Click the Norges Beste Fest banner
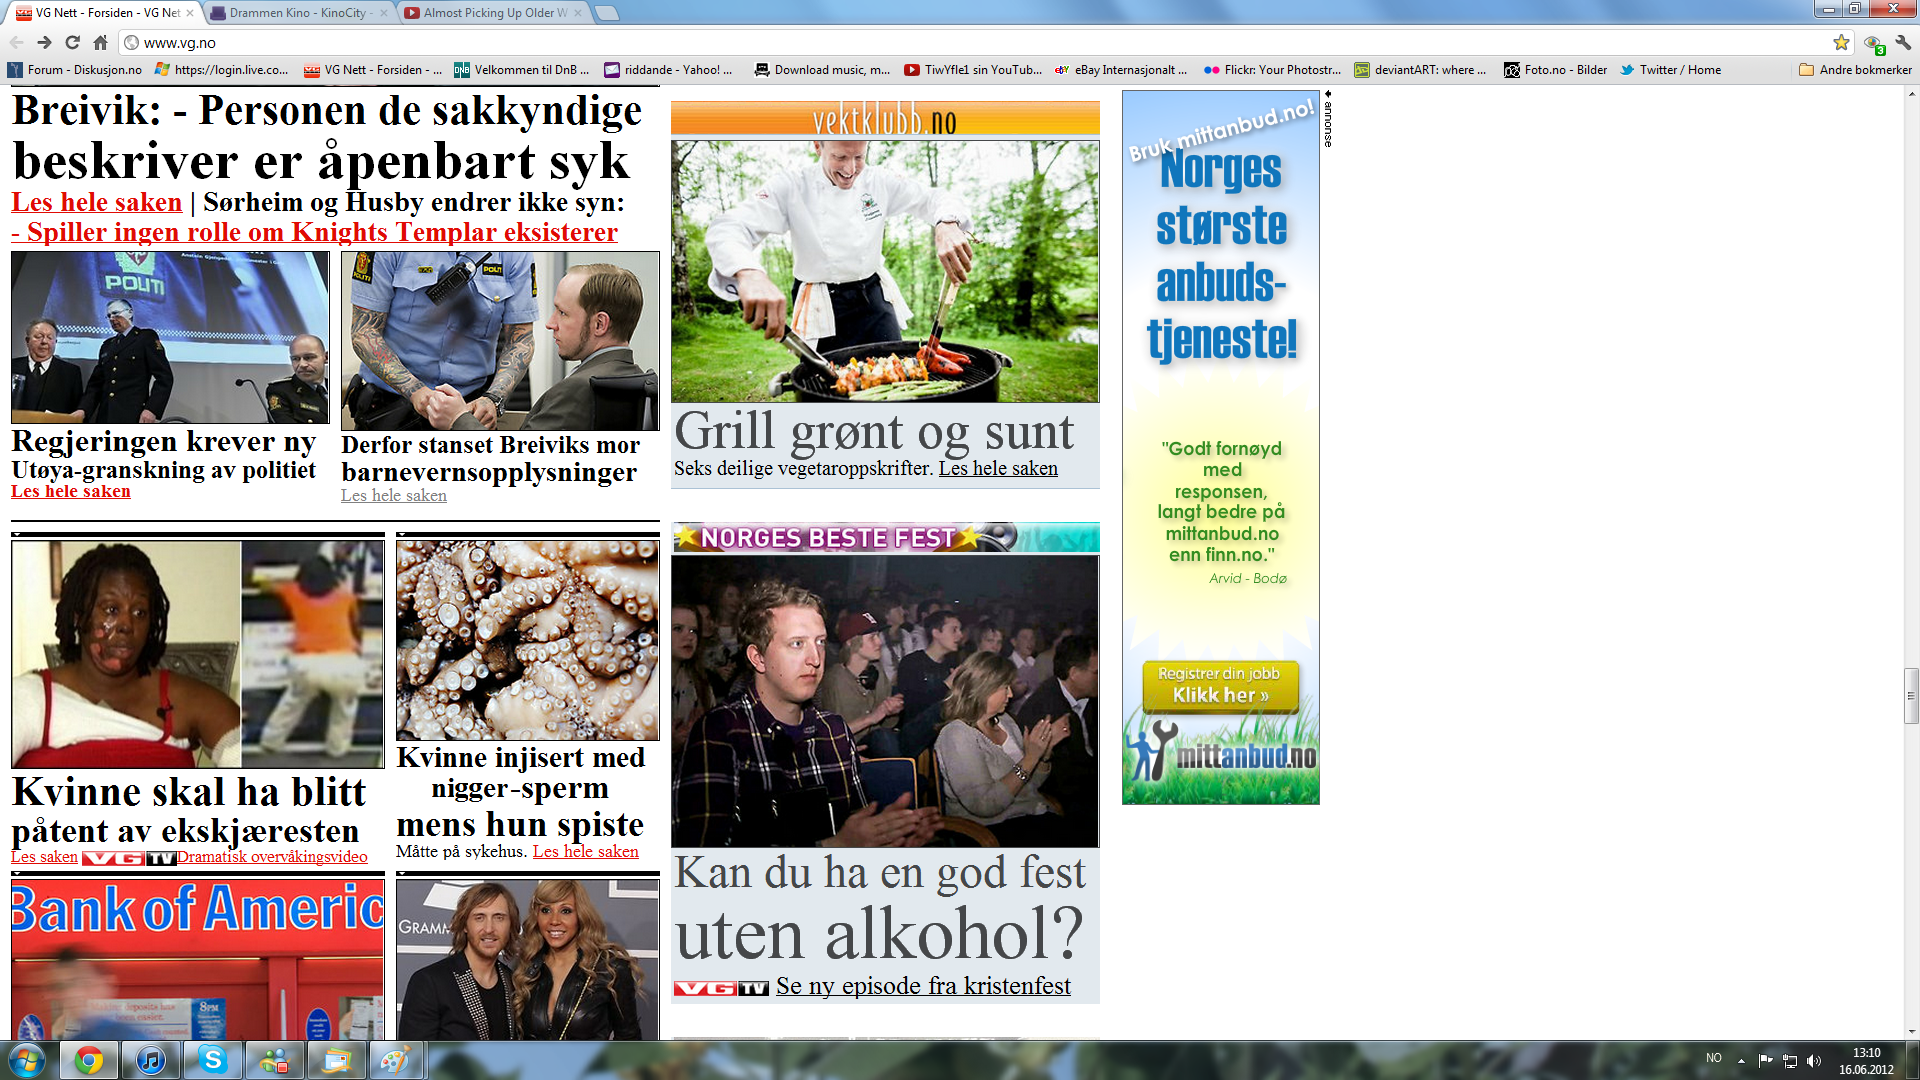1920x1080 pixels. (885, 537)
